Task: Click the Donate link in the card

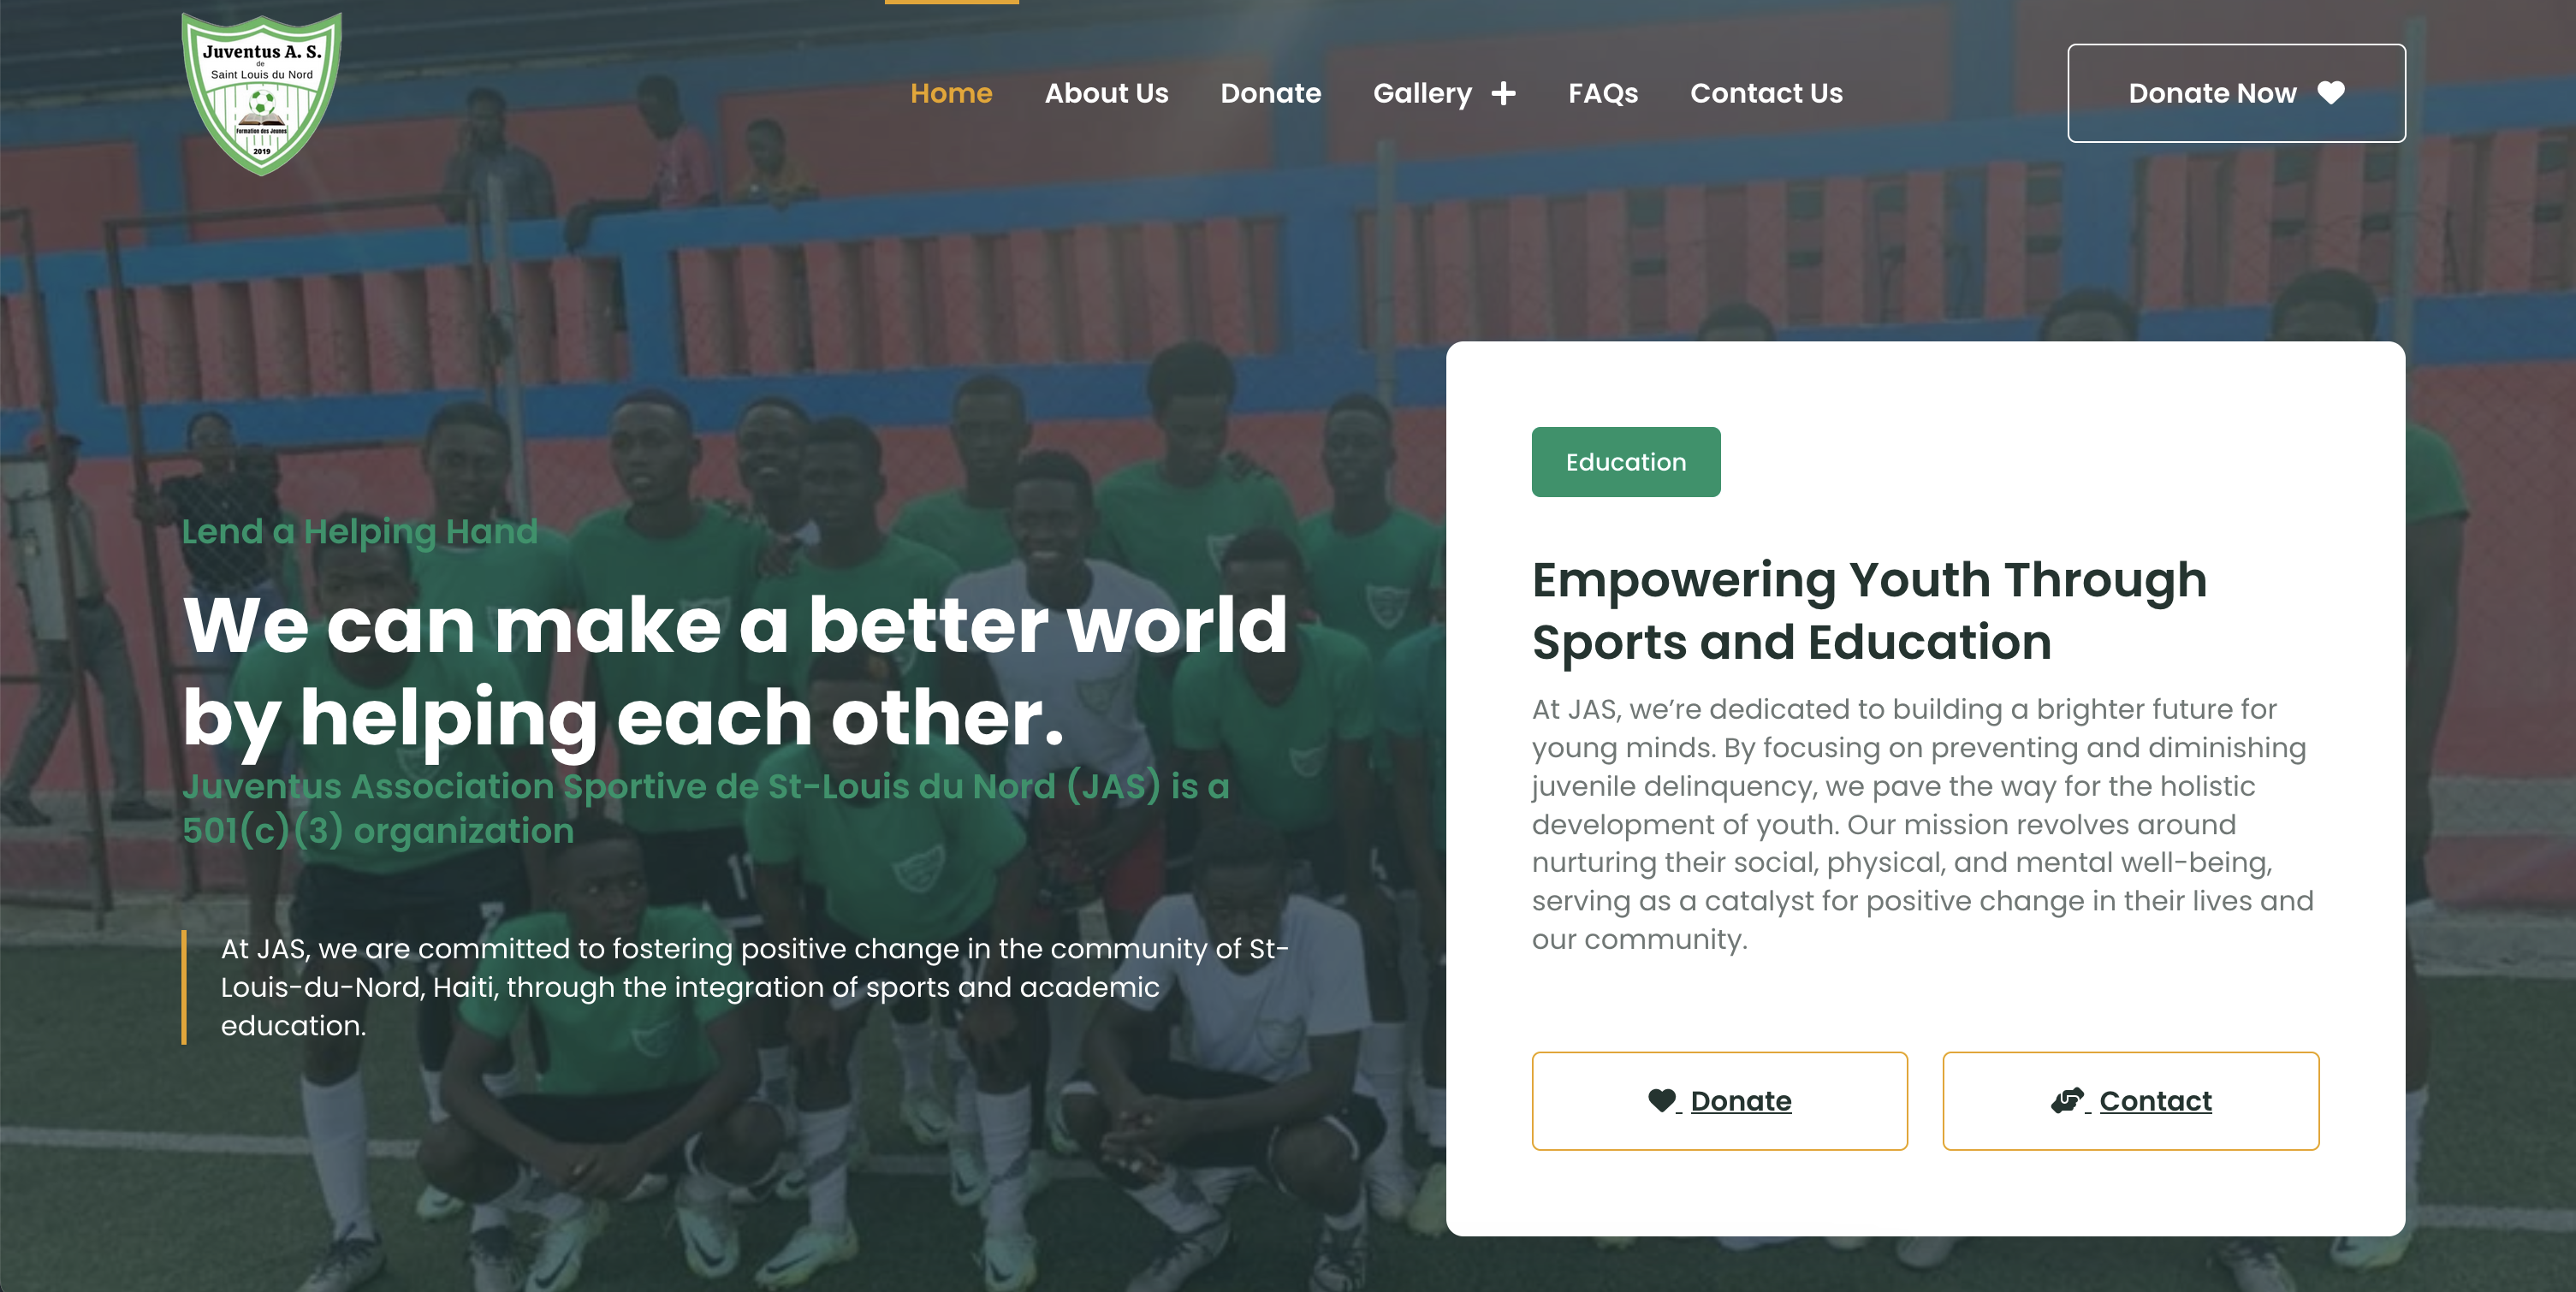Action: coord(1719,1100)
